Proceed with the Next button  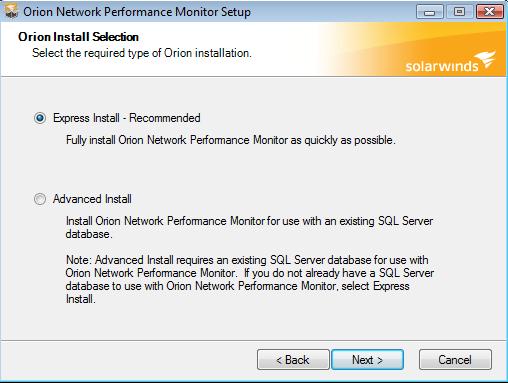[367, 360]
